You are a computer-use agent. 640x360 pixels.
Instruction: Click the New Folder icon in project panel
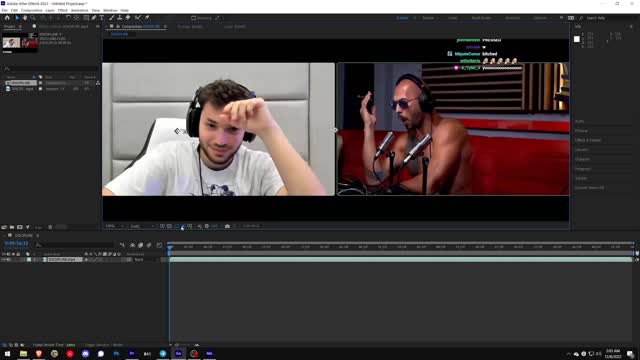pos(12,227)
